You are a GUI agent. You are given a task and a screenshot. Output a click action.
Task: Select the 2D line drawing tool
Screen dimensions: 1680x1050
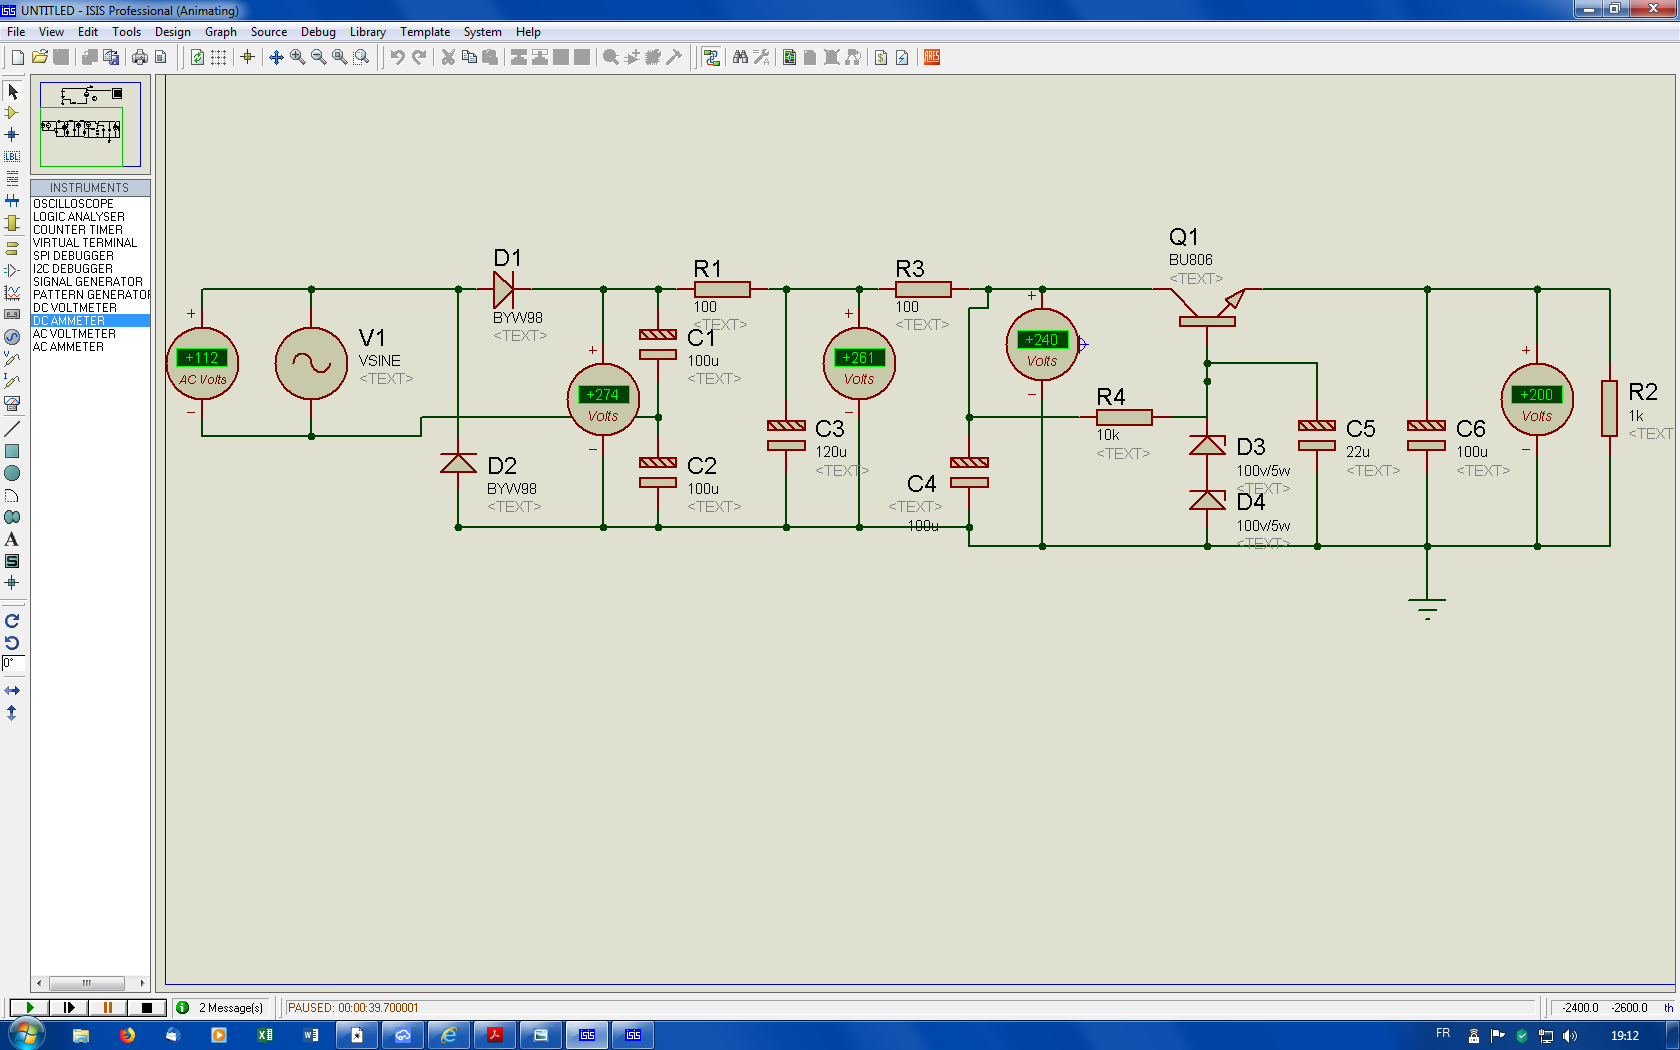tap(12, 428)
